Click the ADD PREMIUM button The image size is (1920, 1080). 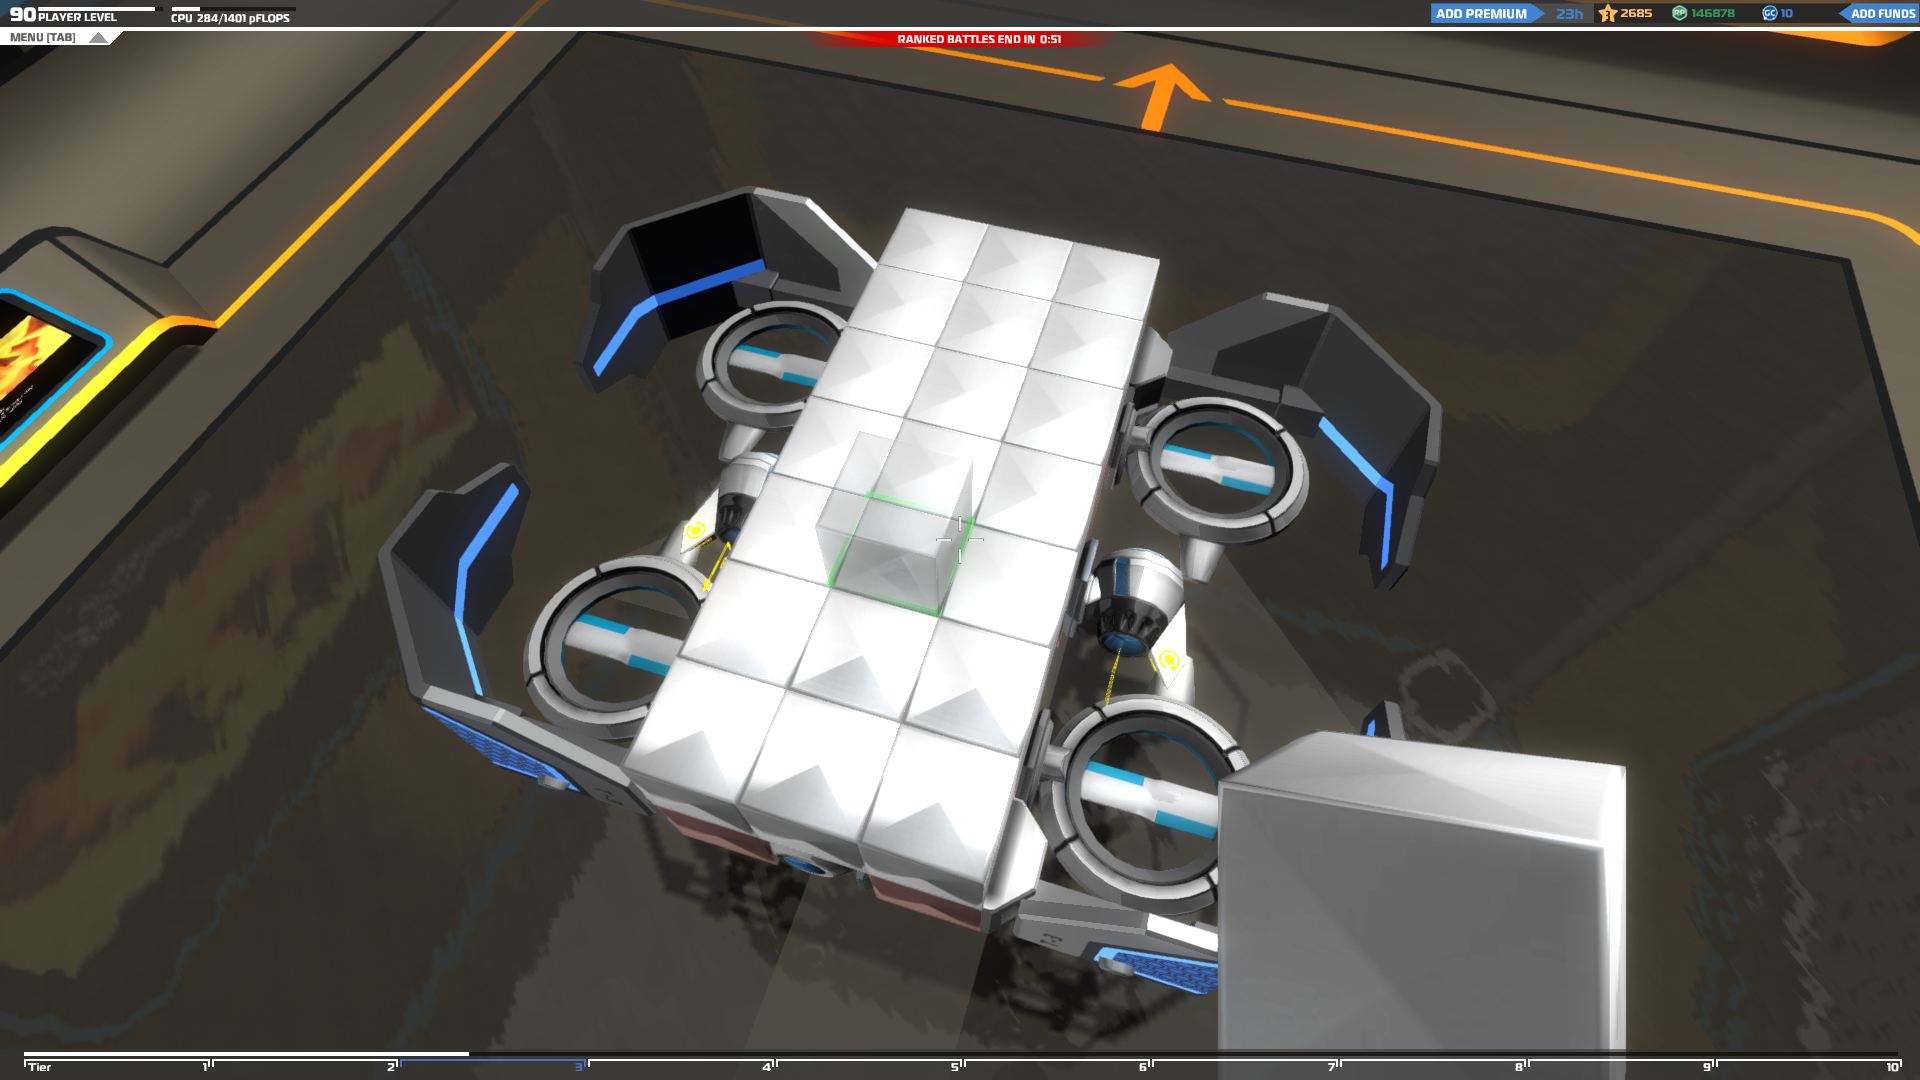point(1481,14)
